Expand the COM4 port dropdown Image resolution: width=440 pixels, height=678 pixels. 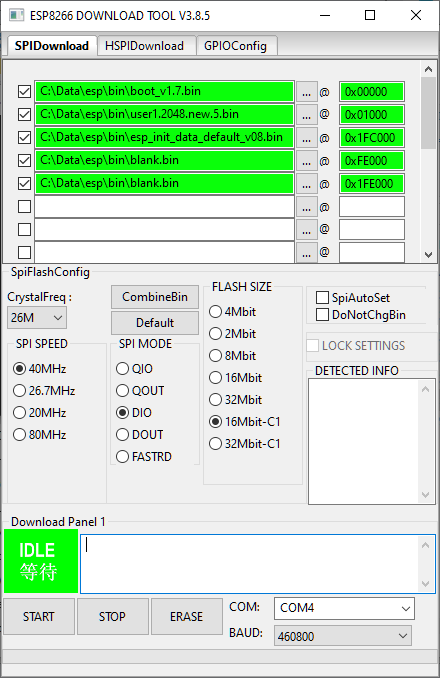344,608
